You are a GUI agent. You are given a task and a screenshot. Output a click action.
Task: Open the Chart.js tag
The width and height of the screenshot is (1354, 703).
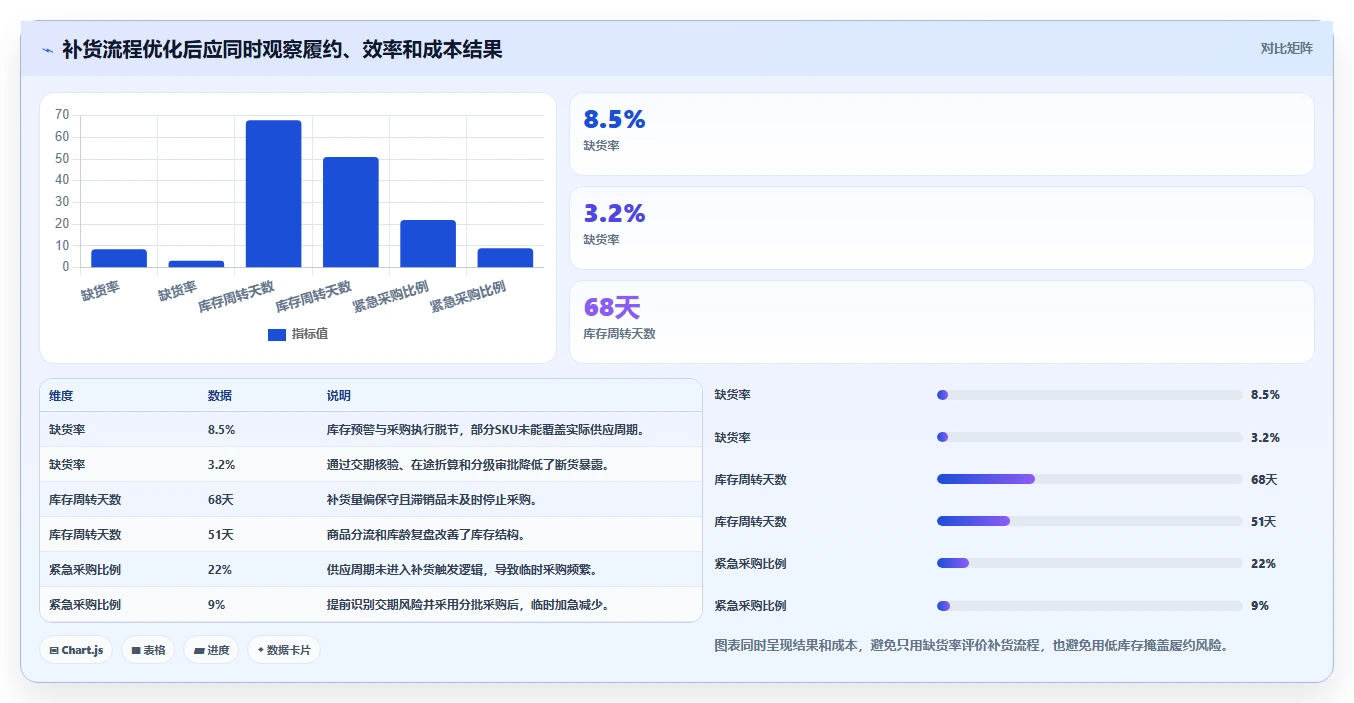click(76, 650)
